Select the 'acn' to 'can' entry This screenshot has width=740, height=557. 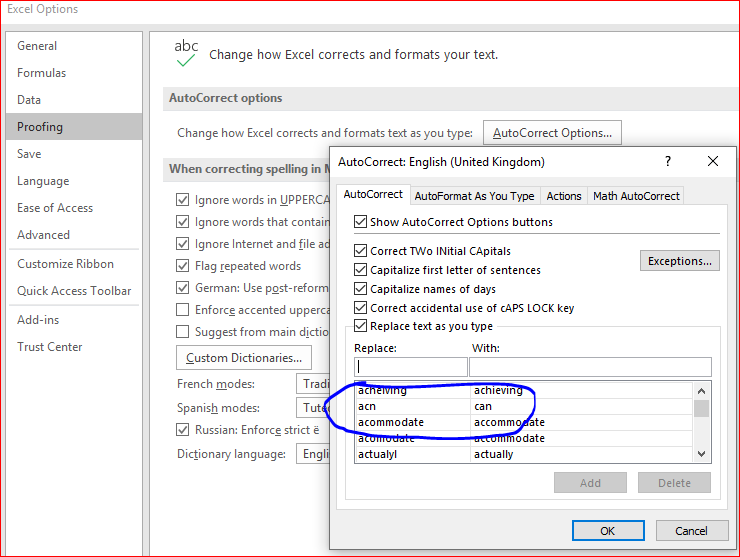pyautogui.click(x=523, y=406)
